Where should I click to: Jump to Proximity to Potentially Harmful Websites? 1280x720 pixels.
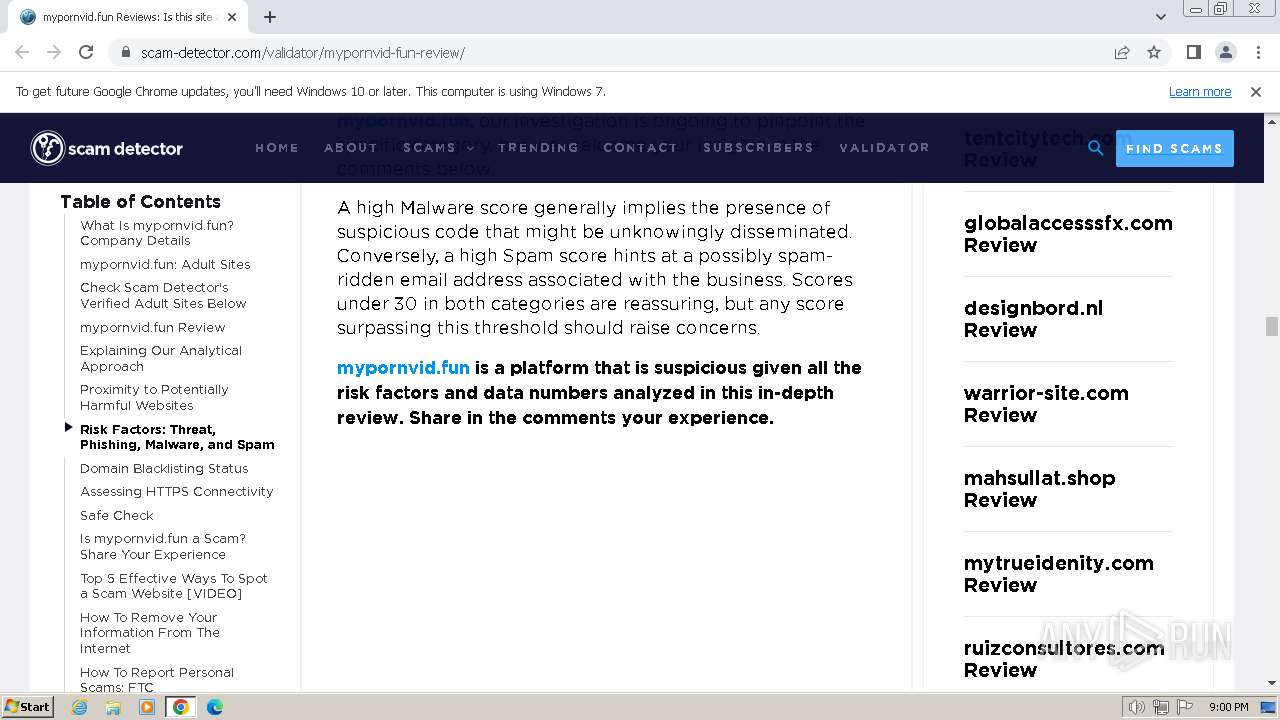click(x=154, y=397)
